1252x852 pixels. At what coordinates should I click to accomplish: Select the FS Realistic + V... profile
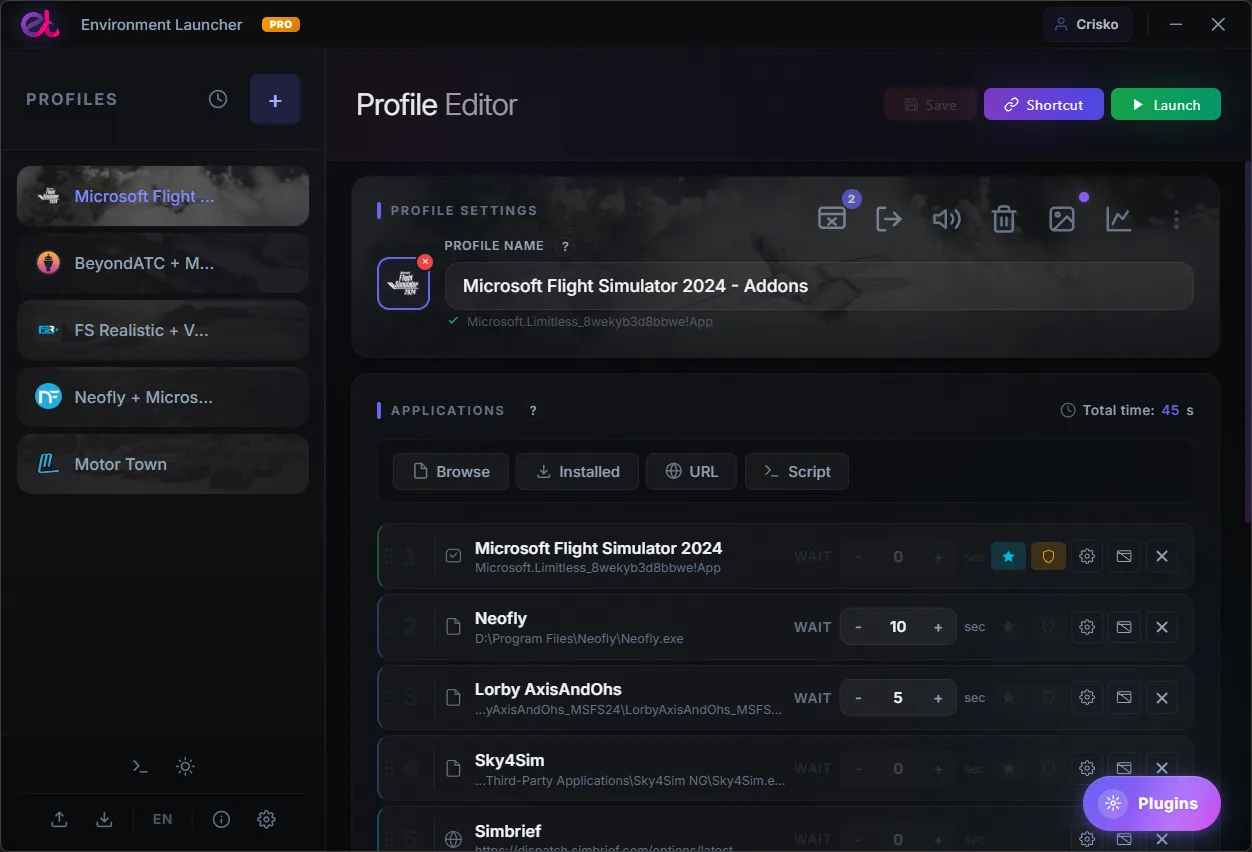(x=163, y=330)
